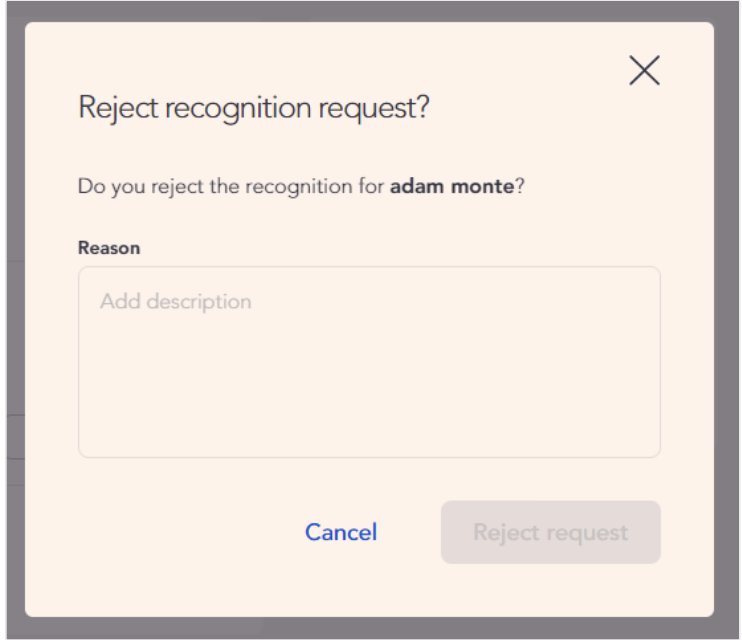Confirm rejection via Reject request

tap(550, 532)
